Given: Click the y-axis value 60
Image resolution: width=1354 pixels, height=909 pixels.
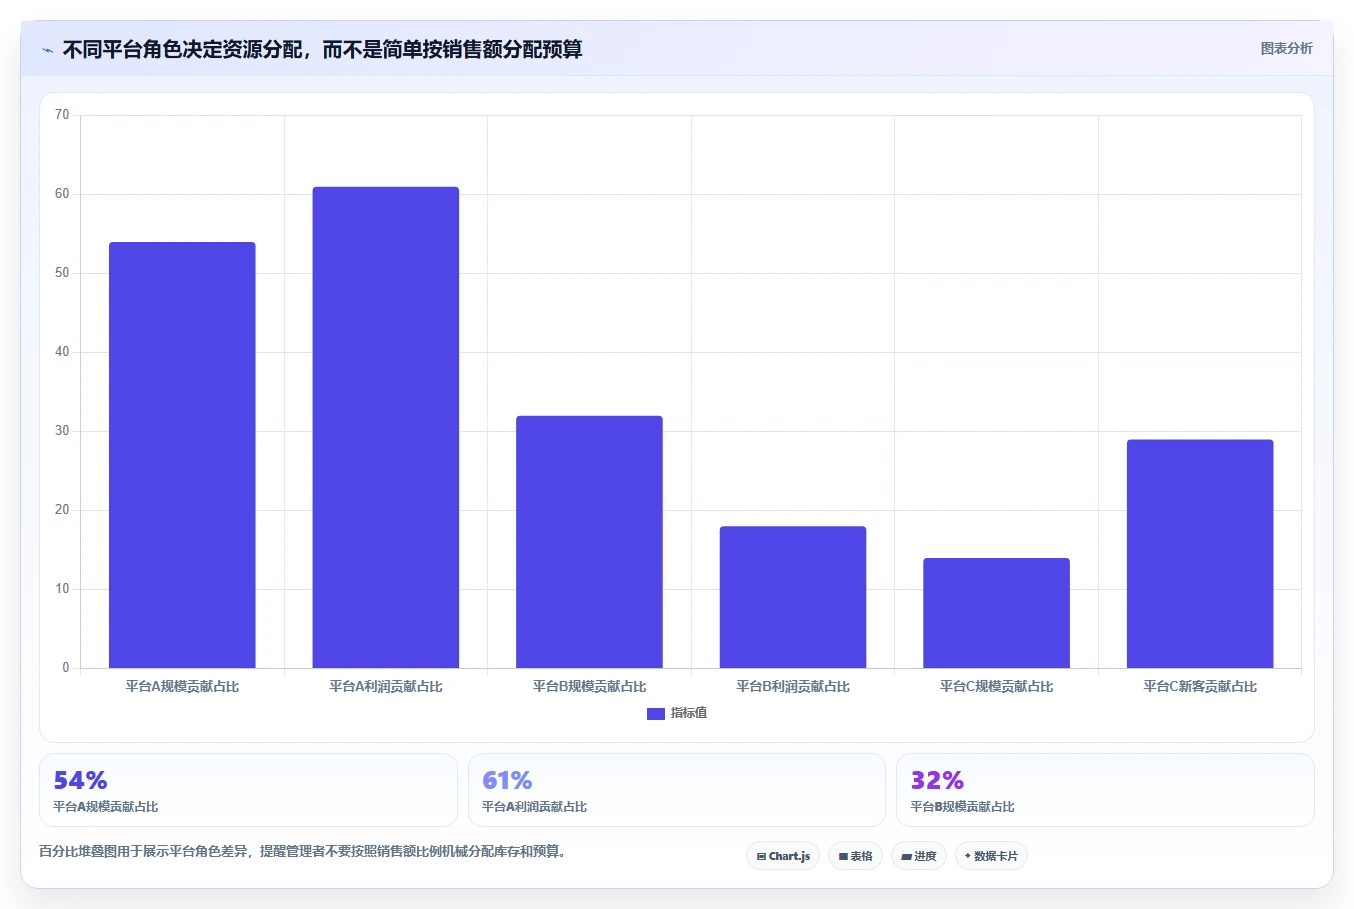Looking at the screenshot, I should pyautogui.click(x=62, y=194).
